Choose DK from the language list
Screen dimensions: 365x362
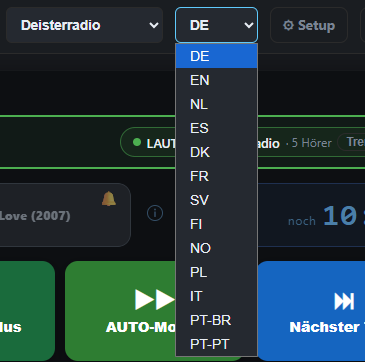click(216, 152)
